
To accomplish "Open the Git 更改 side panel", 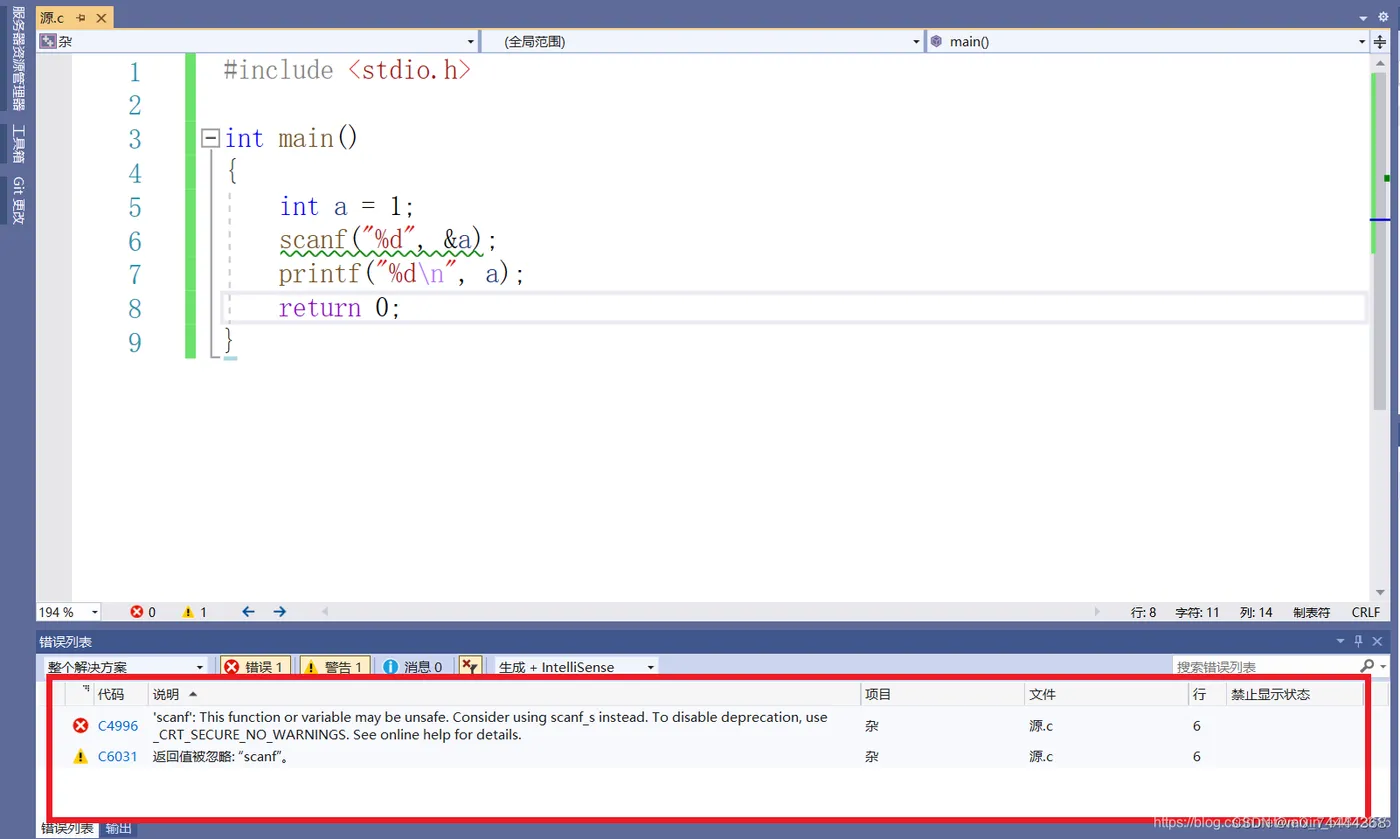I will click(18, 201).
